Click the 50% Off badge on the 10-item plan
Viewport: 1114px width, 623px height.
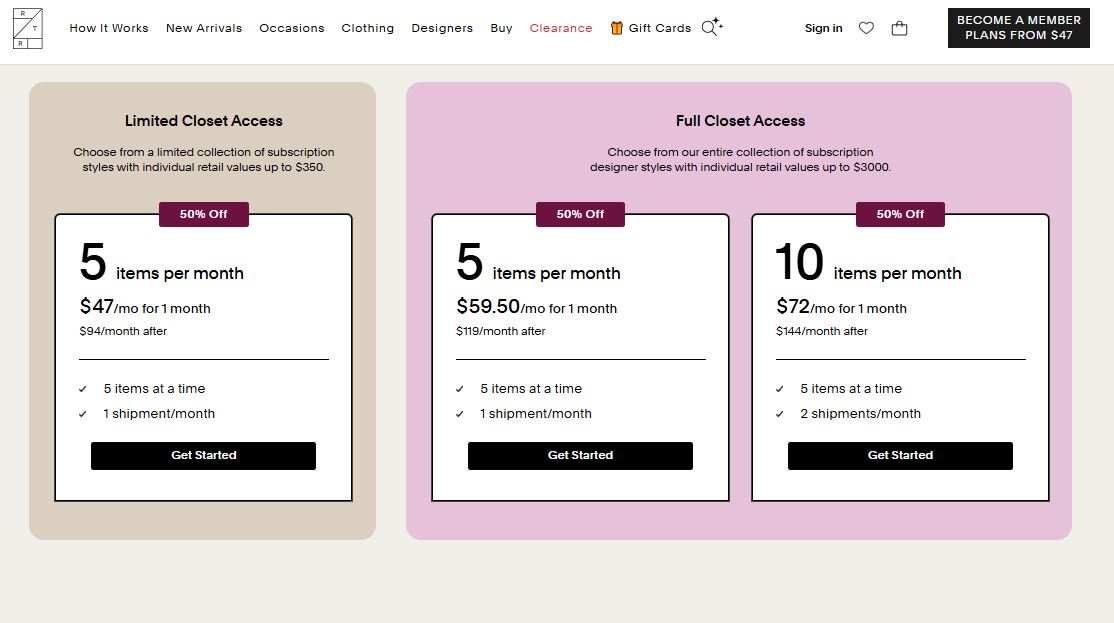(899, 213)
